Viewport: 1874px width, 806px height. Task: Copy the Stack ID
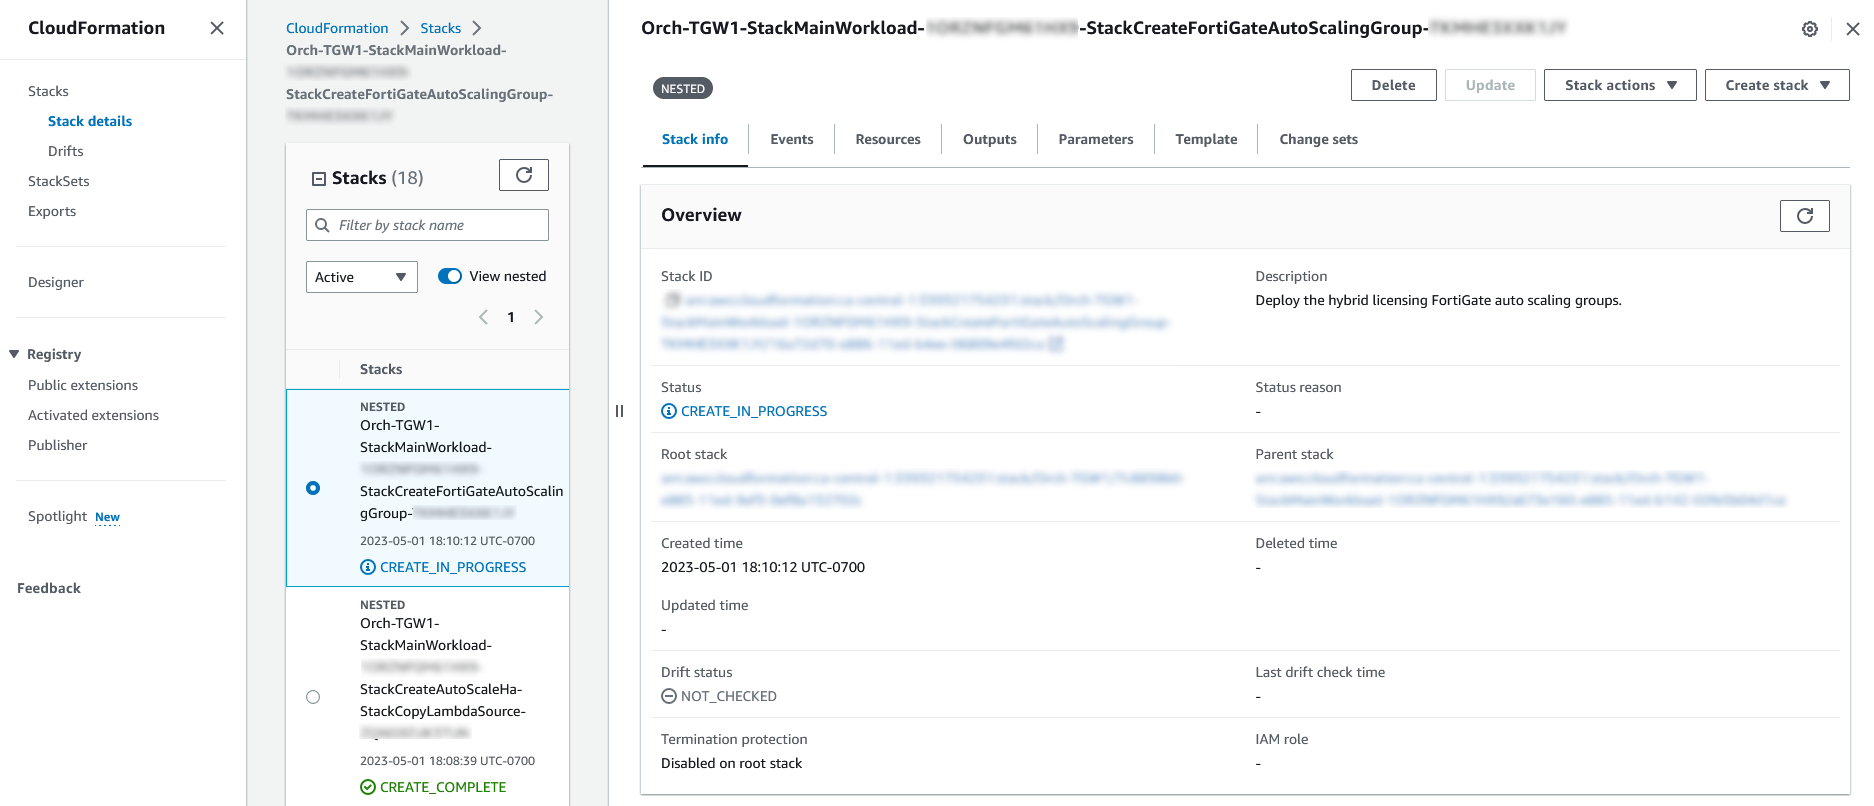pos(673,300)
